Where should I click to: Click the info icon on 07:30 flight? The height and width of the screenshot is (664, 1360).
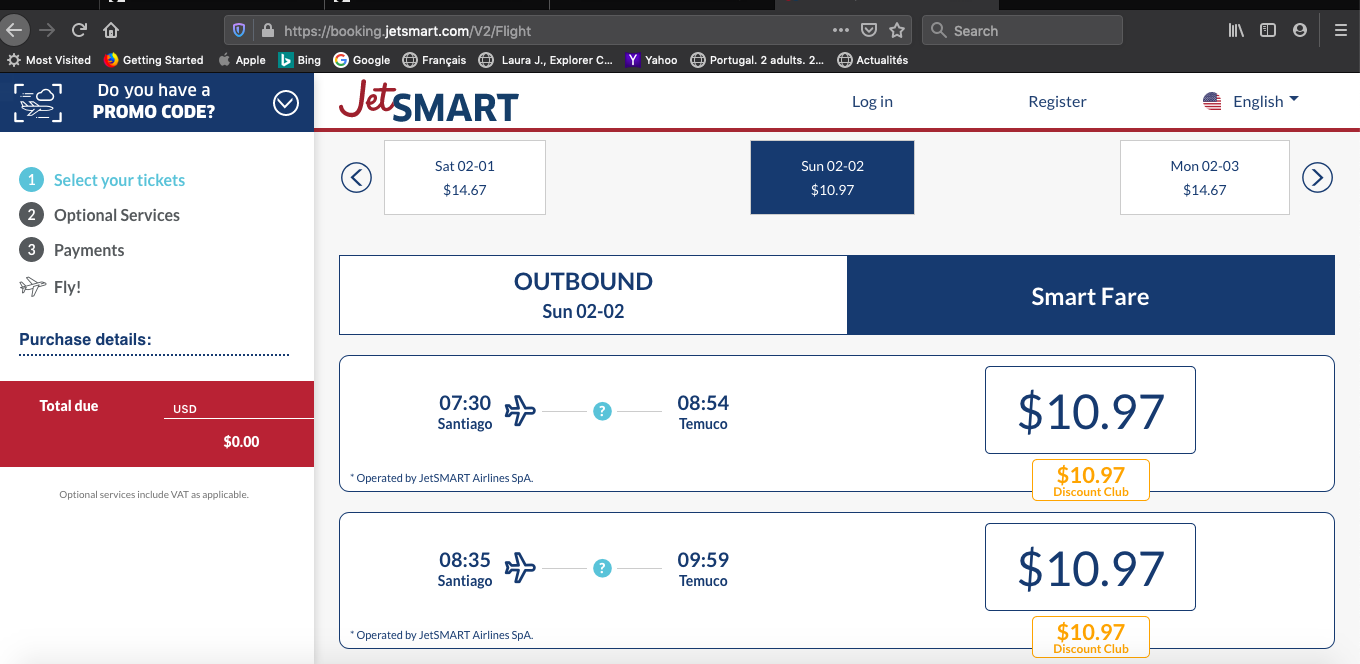click(602, 411)
